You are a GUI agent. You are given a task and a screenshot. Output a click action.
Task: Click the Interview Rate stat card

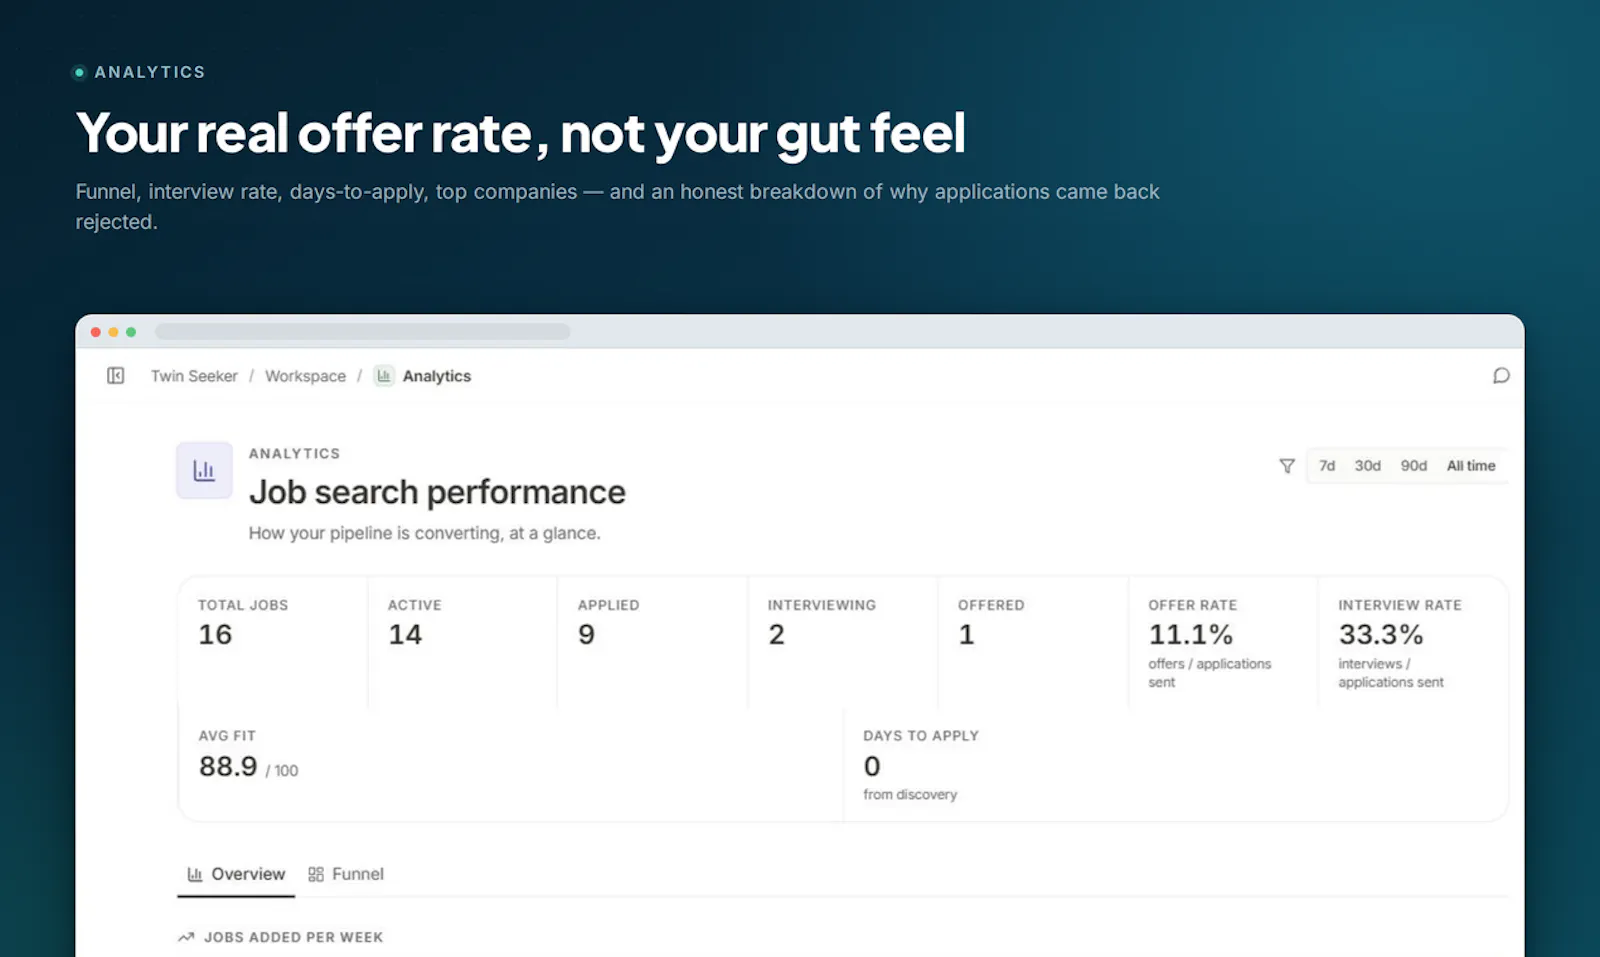tap(1413, 643)
